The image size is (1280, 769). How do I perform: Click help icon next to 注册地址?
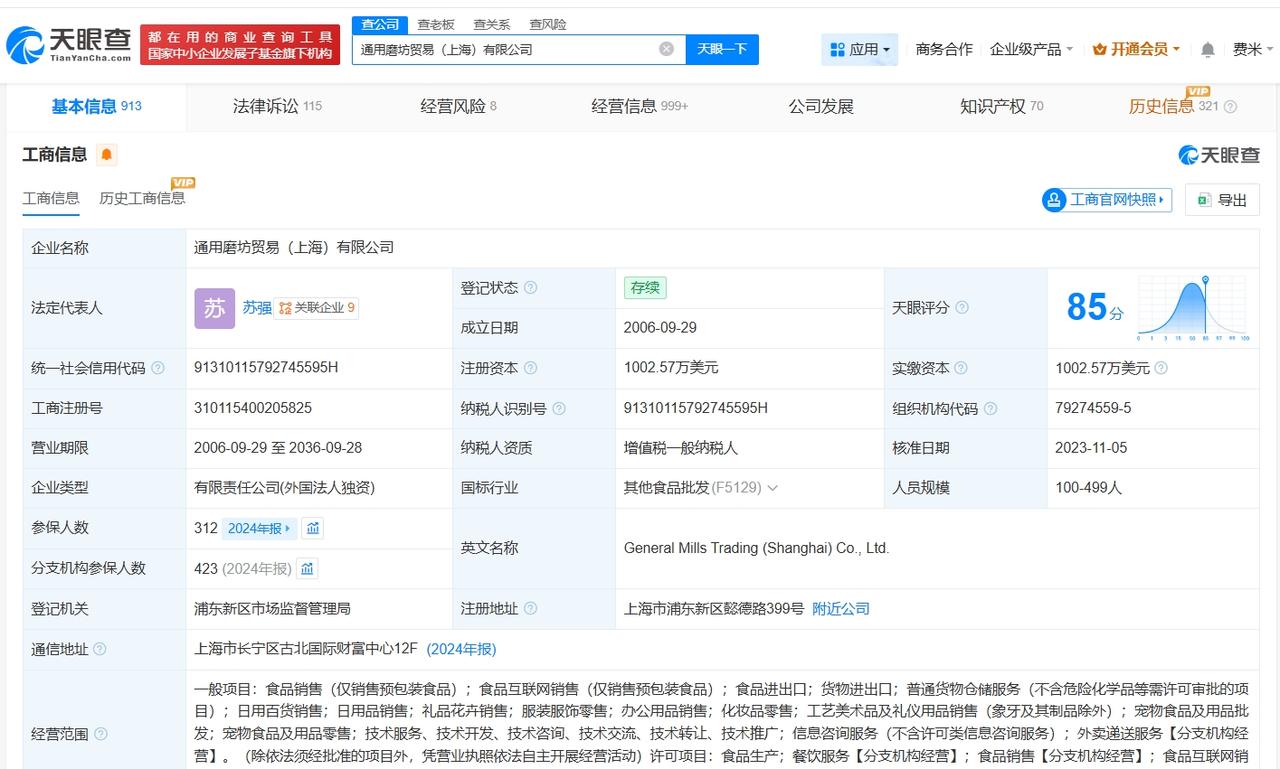pyautogui.click(x=530, y=608)
